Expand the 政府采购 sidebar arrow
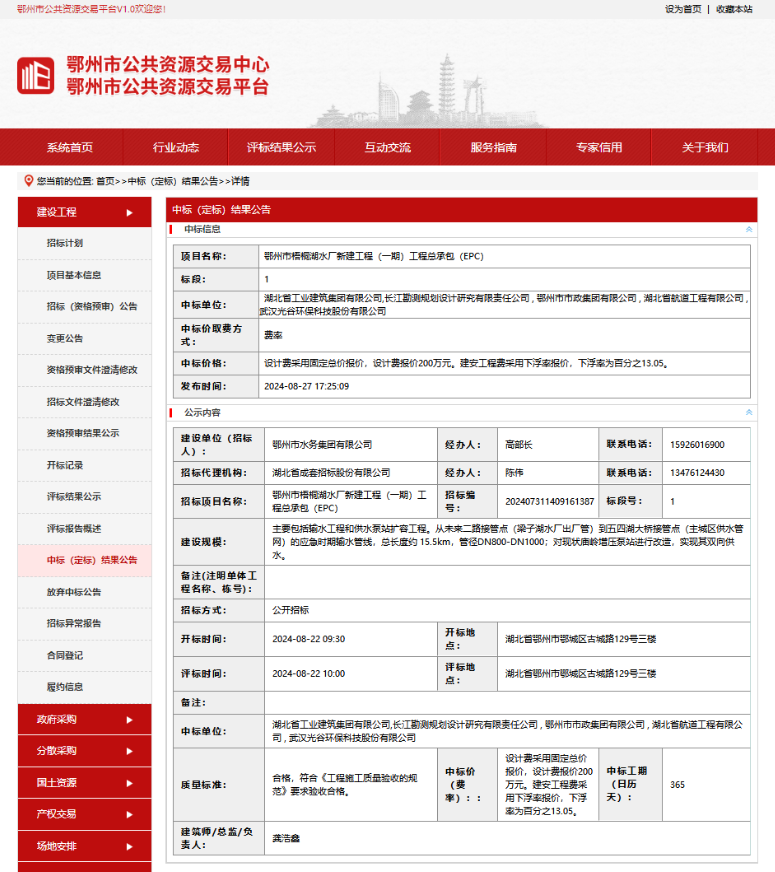This screenshot has height=872, width=775. pyautogui.click(x=130, y=720)
